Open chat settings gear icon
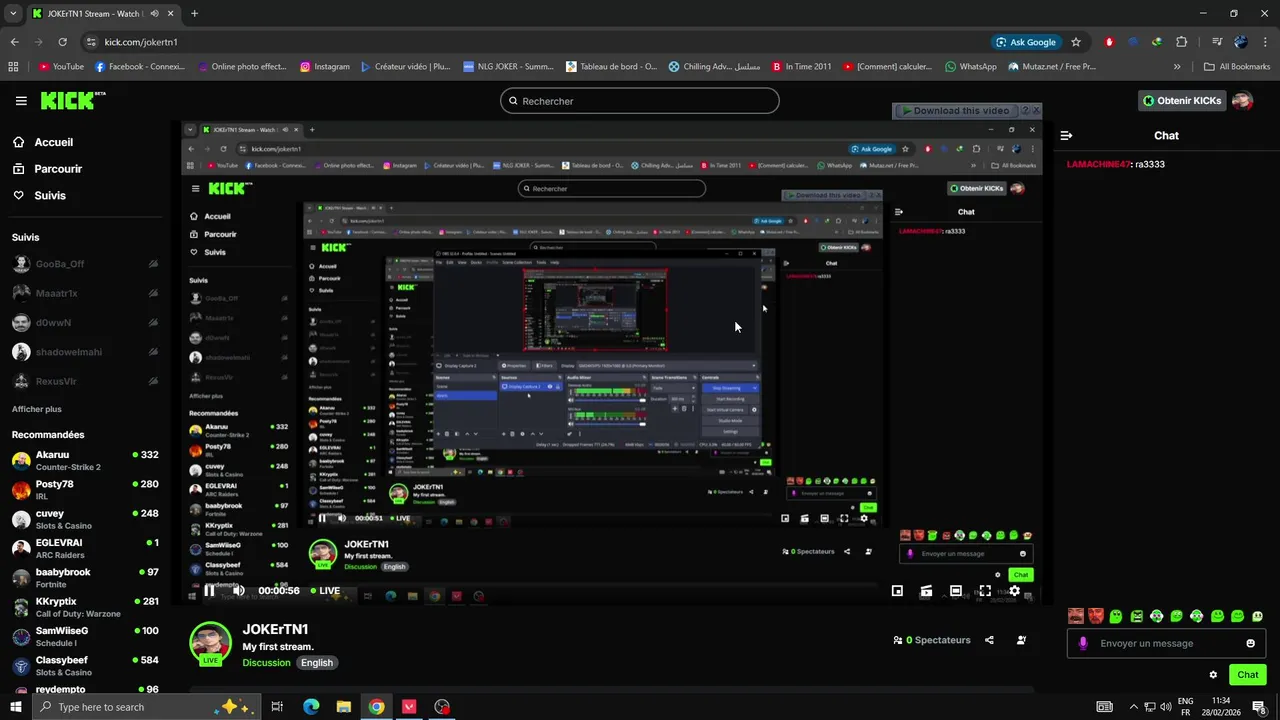The height and width of the screenshot is (720, 1280). tap(1213, 675)
